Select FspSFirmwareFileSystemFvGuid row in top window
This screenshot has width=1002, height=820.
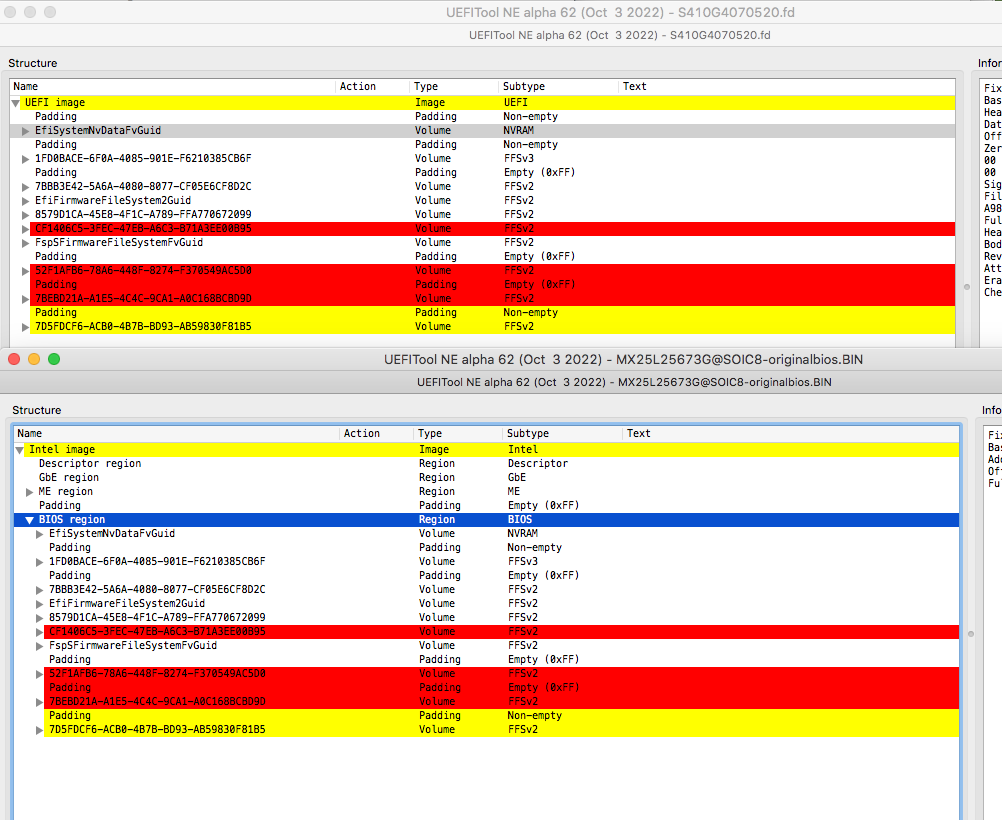tap(483, 243)
